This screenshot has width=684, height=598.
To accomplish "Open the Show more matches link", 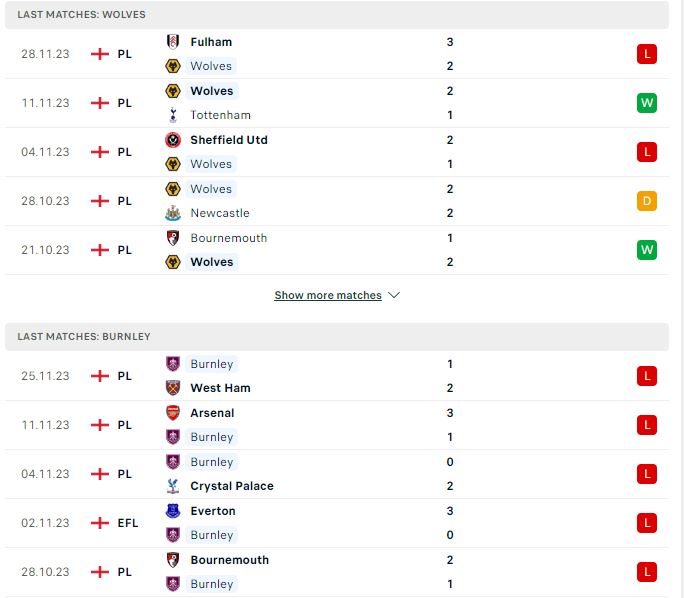I will (x=328, y=295).
